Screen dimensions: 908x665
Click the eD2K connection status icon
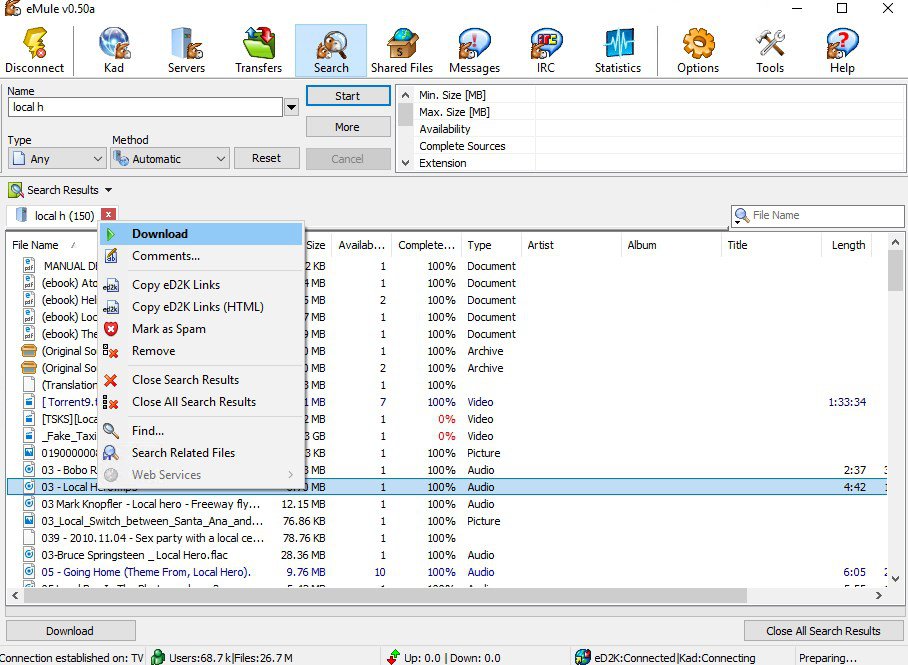tap(583, 657)
